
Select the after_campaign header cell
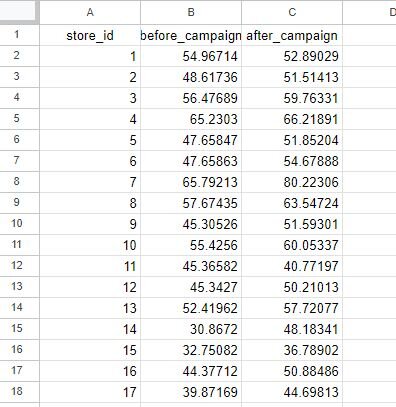coord(292,35)
